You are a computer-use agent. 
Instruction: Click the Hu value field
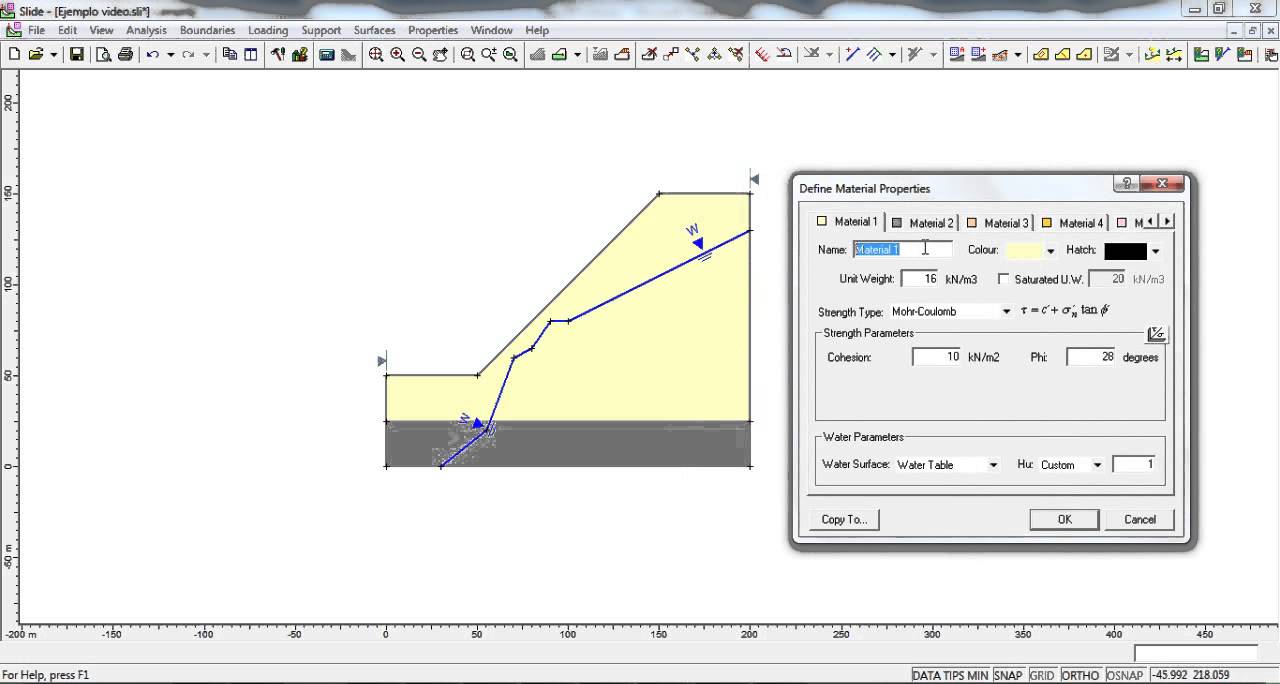[x=1134, y=465]
